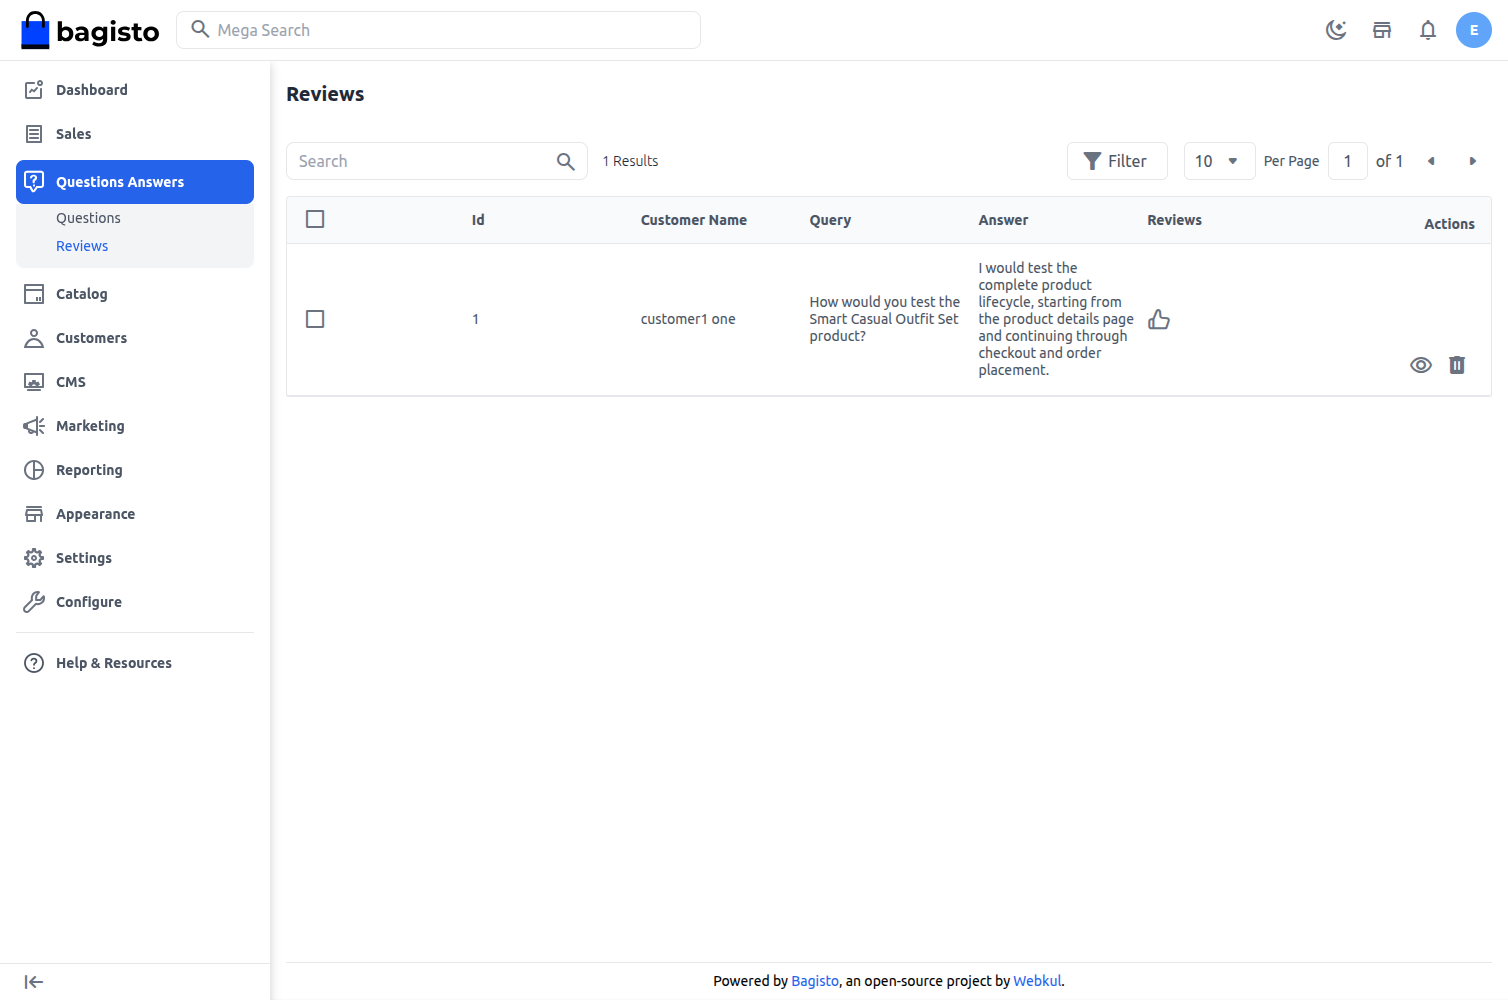The image size is (1508, 1000).
Task: Select Questions Answers menu
Action: point(135,182)
